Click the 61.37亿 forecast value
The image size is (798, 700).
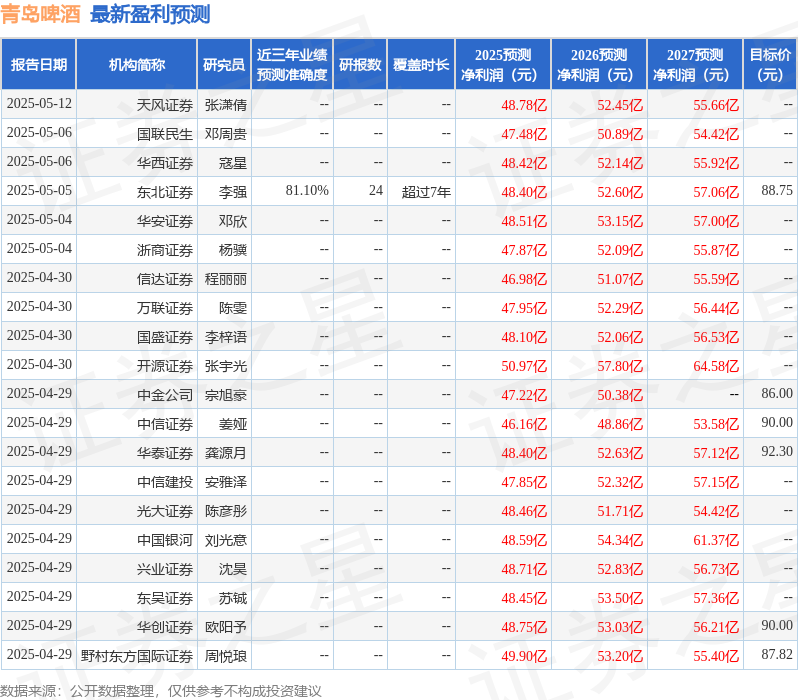coord(716,541)
